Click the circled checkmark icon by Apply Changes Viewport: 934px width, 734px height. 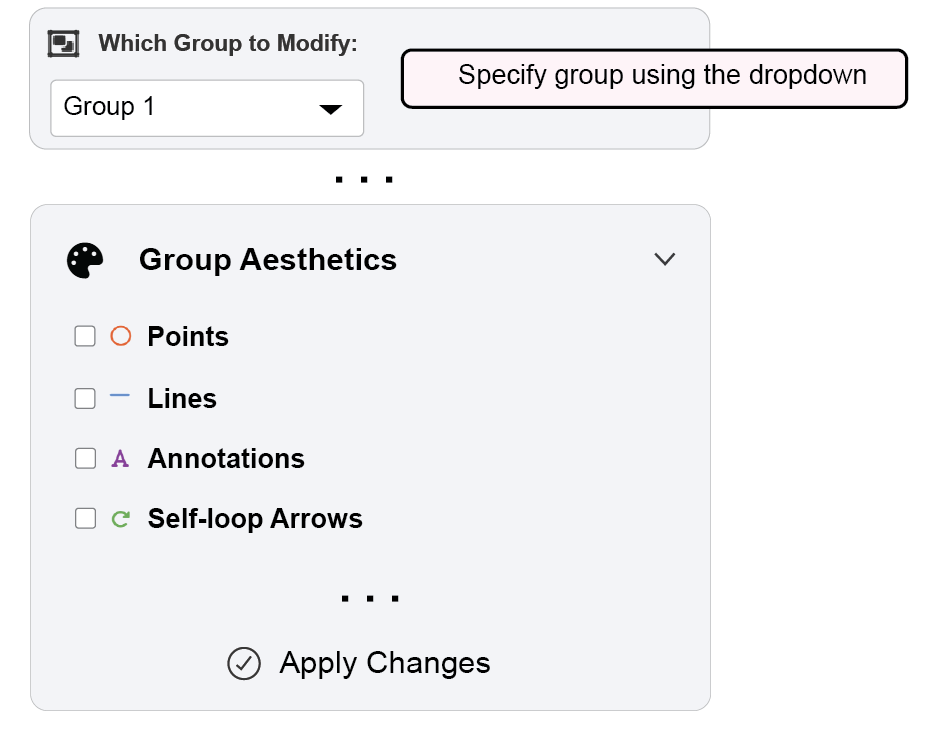click(244, 663)
